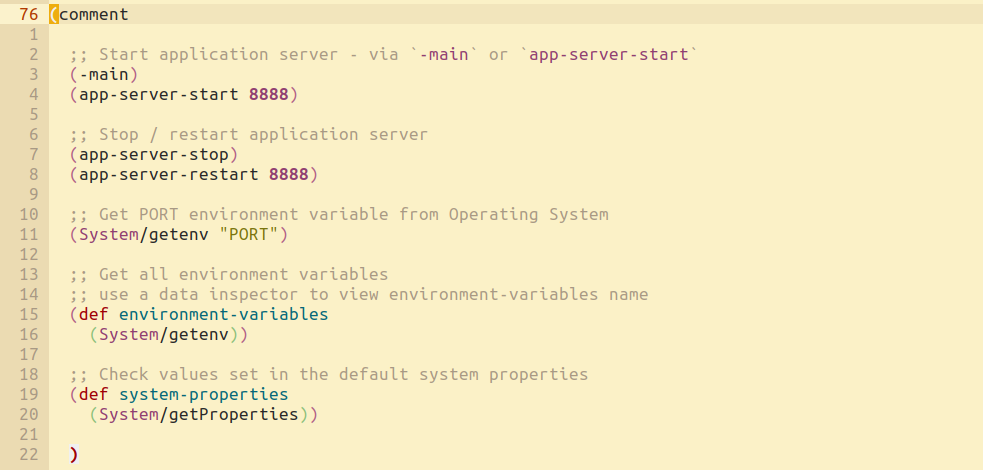Image resolution: width=983 pixels, height=470 pixels.
Task: Click "use a data inspector" comment line
Action: (x=359, y=295)
